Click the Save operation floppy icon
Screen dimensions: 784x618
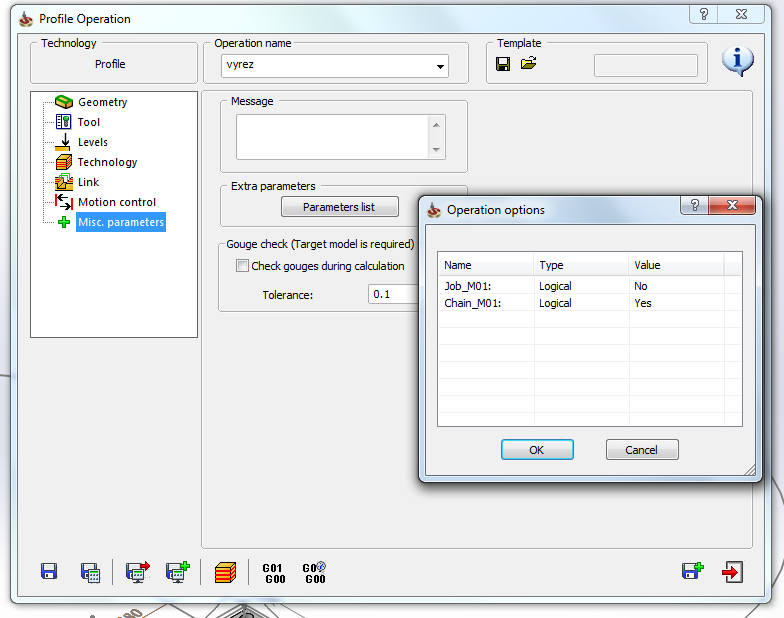pos(49,572)
